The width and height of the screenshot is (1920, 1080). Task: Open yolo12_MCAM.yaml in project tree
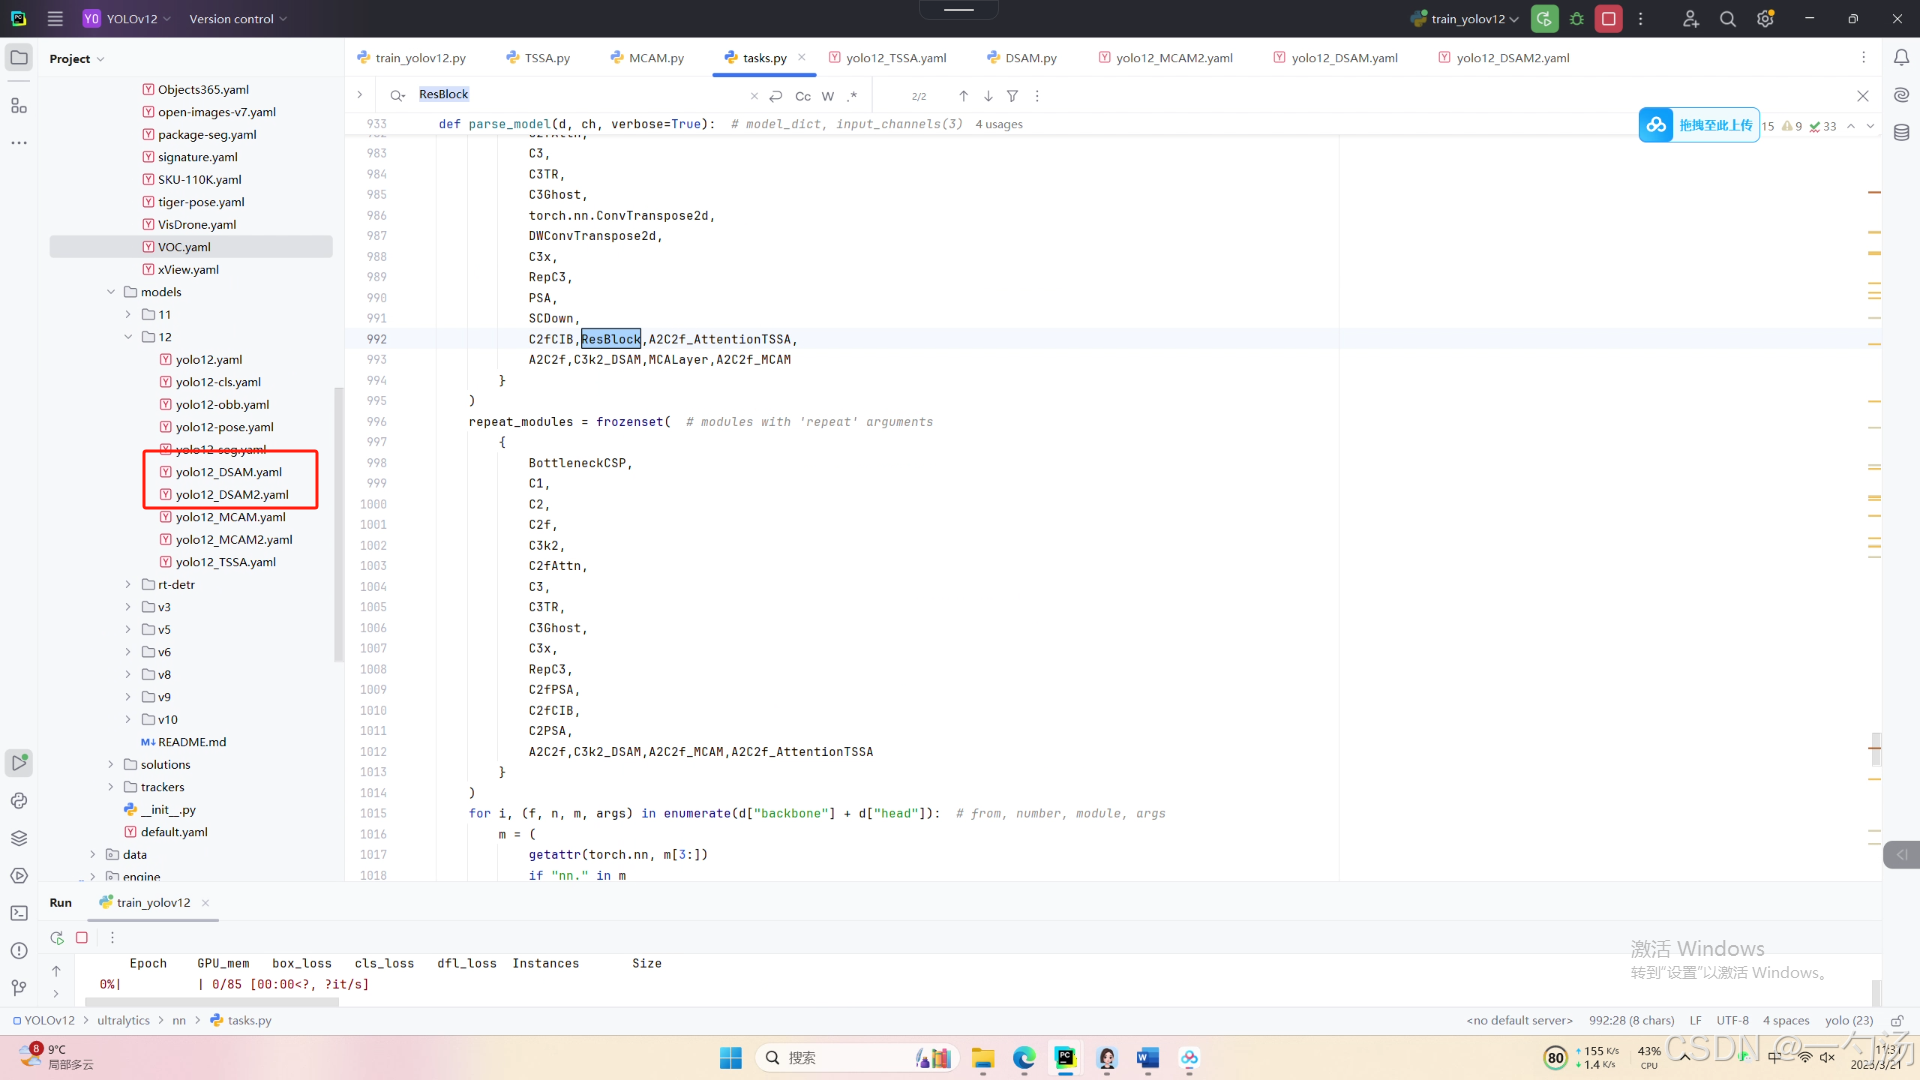tap(230, 517)
